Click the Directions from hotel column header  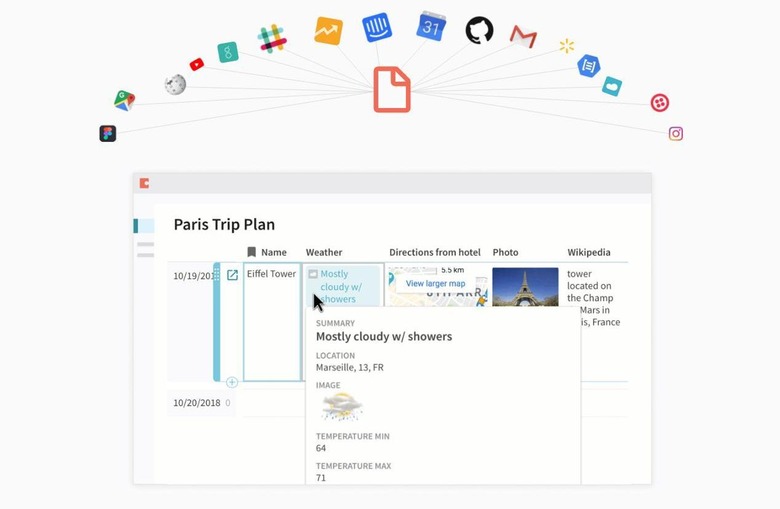click(435, 252)
